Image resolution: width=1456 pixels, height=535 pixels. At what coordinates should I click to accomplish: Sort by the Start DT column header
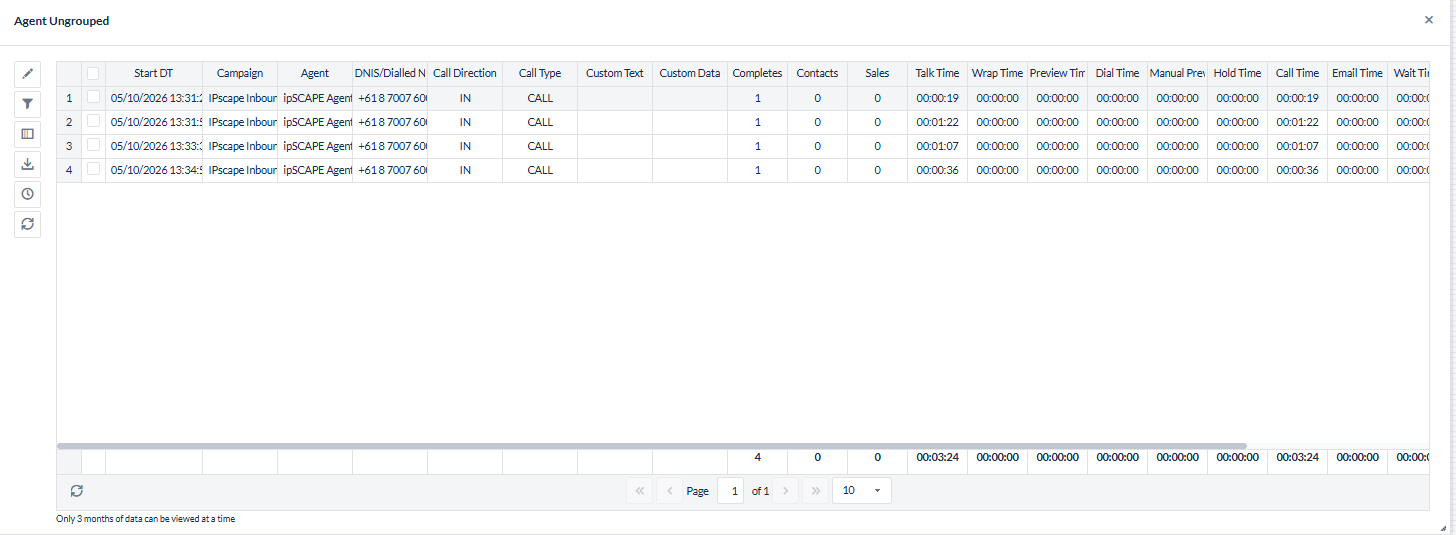(x=154, y=73)
